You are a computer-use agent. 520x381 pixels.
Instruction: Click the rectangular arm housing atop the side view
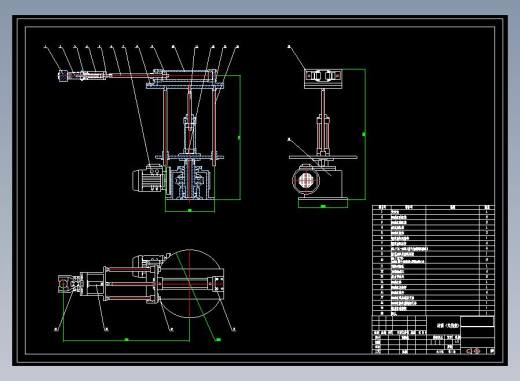click(323, 79)
